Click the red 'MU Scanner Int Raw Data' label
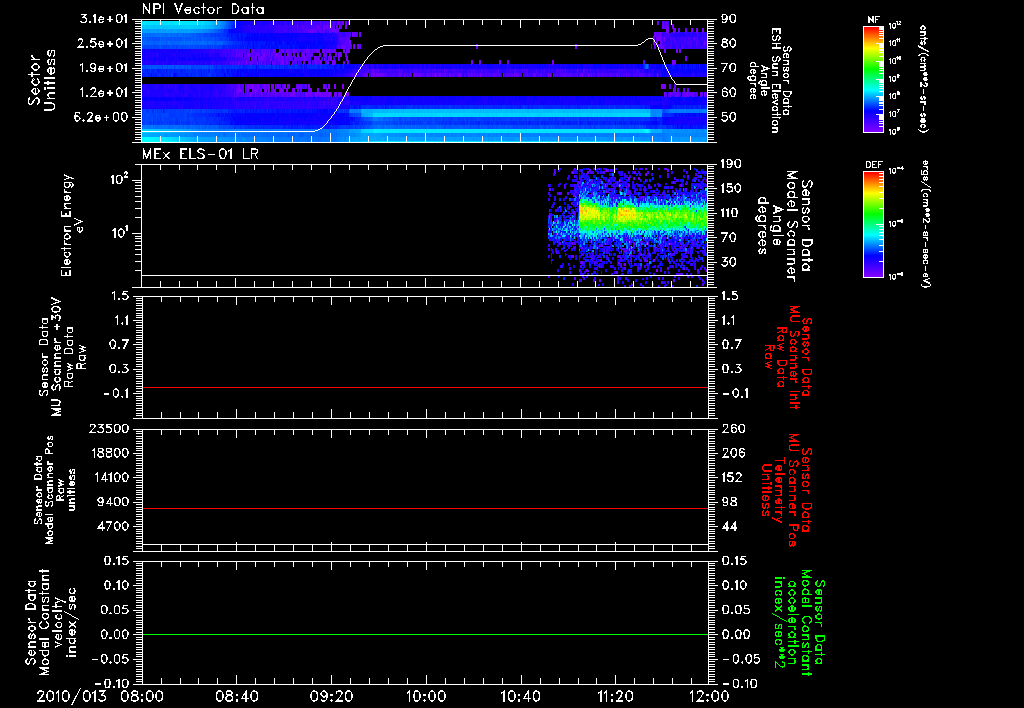Viewport: 1024px width, 708px height. tap(789, 357)
